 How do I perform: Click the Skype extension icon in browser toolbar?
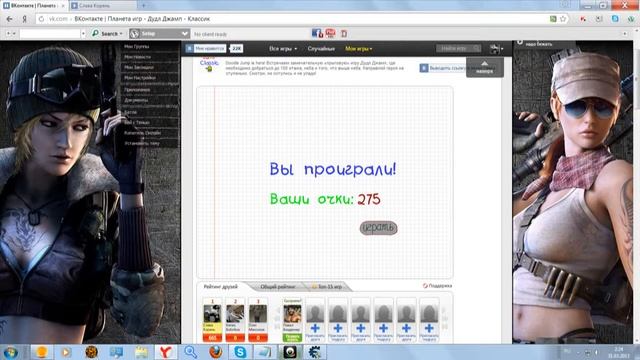(x=615, y=19)
